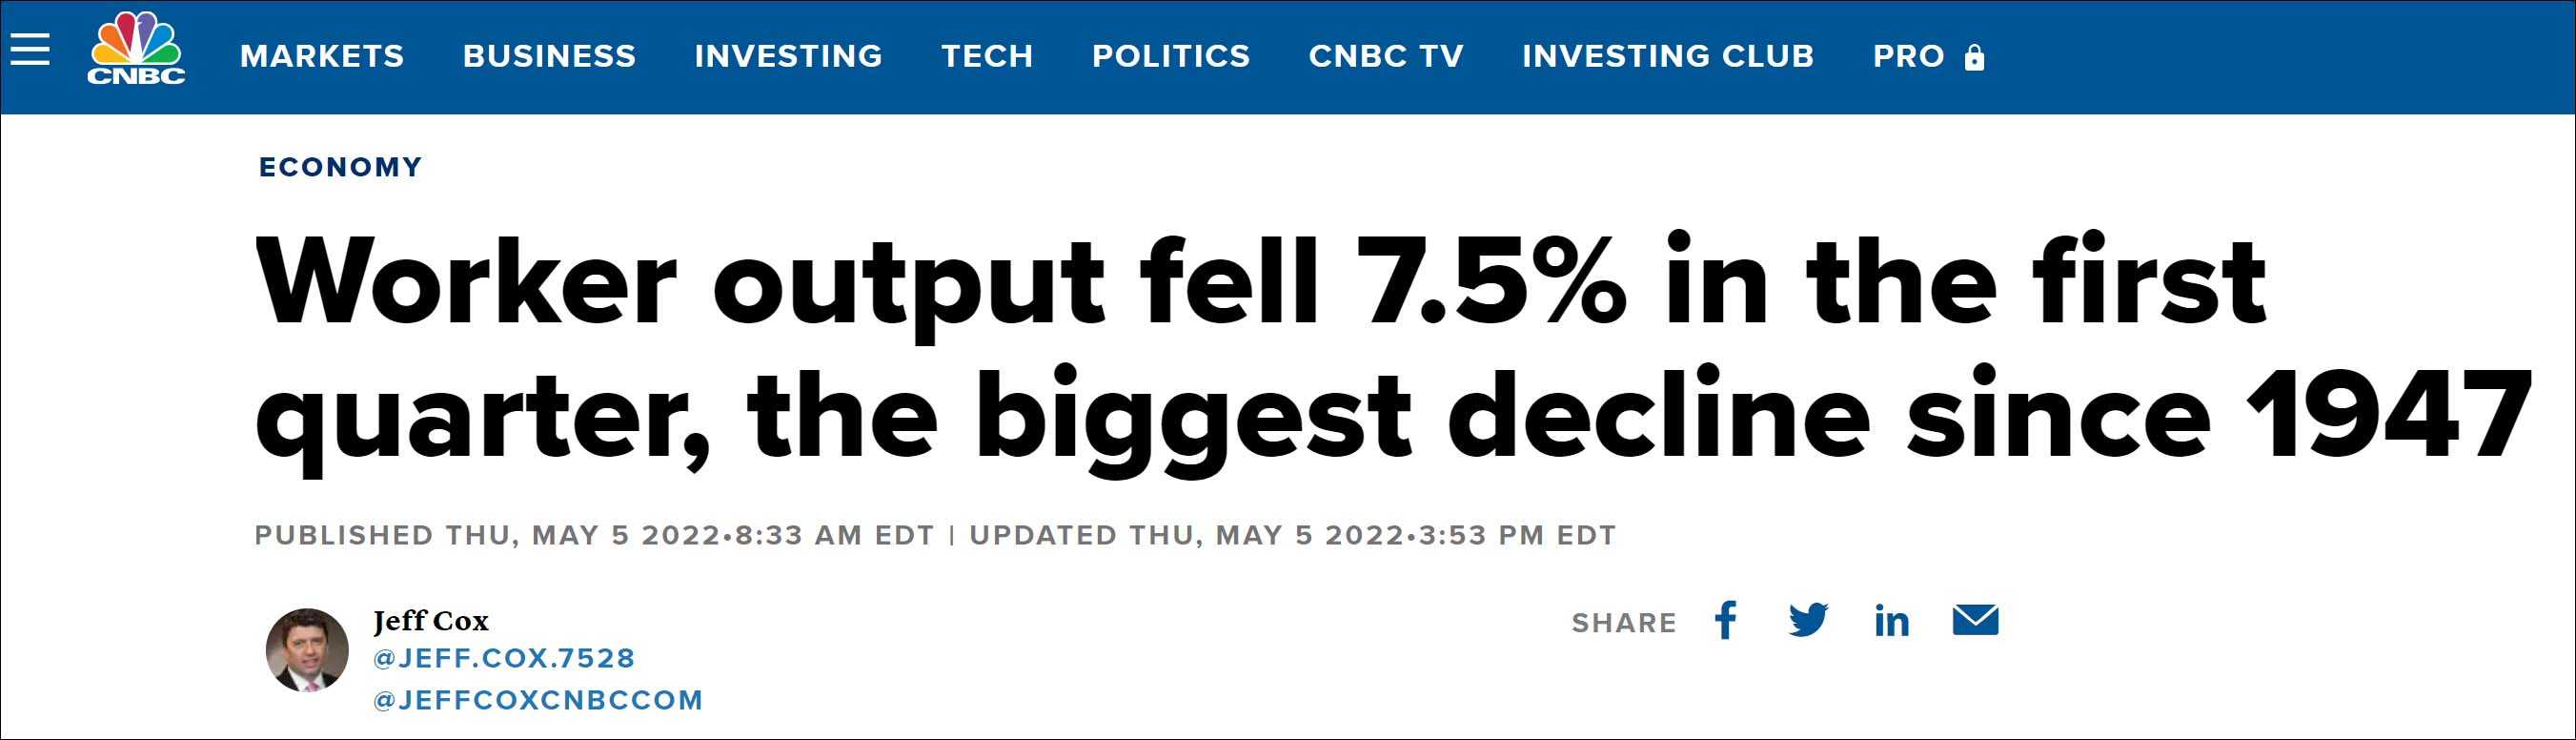Click Jeff Cox's author photo

coord(307,650)
